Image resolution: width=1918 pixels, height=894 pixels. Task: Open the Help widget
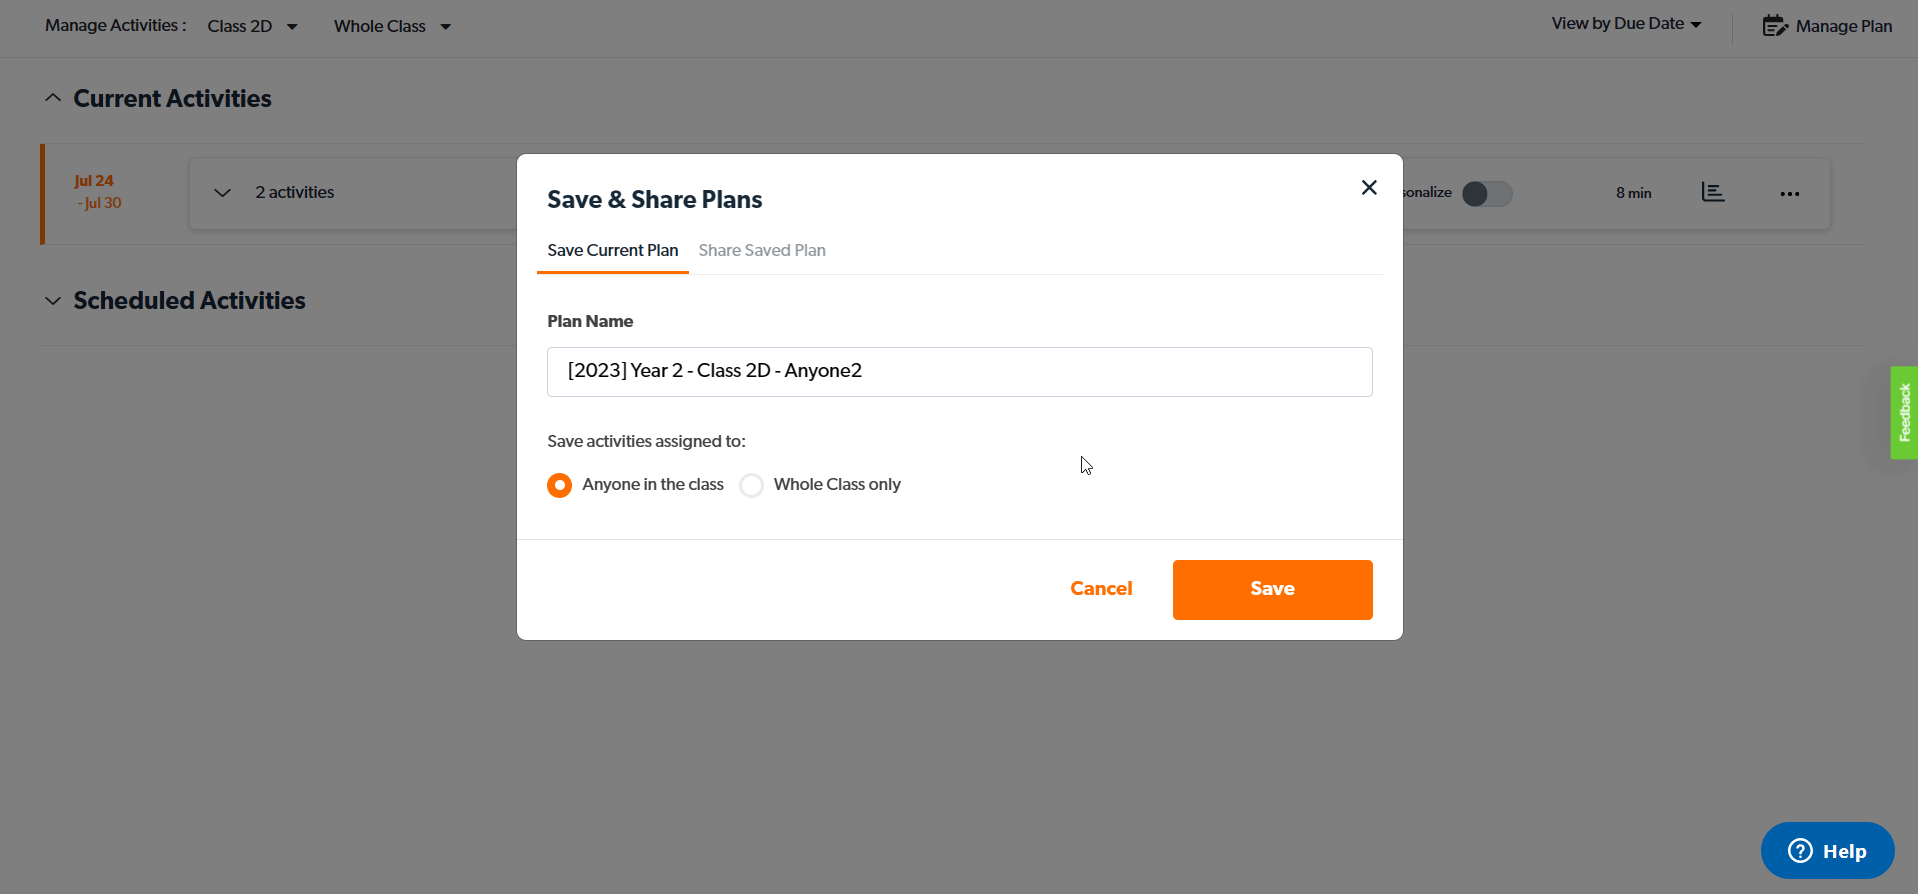coord(1826,850)
